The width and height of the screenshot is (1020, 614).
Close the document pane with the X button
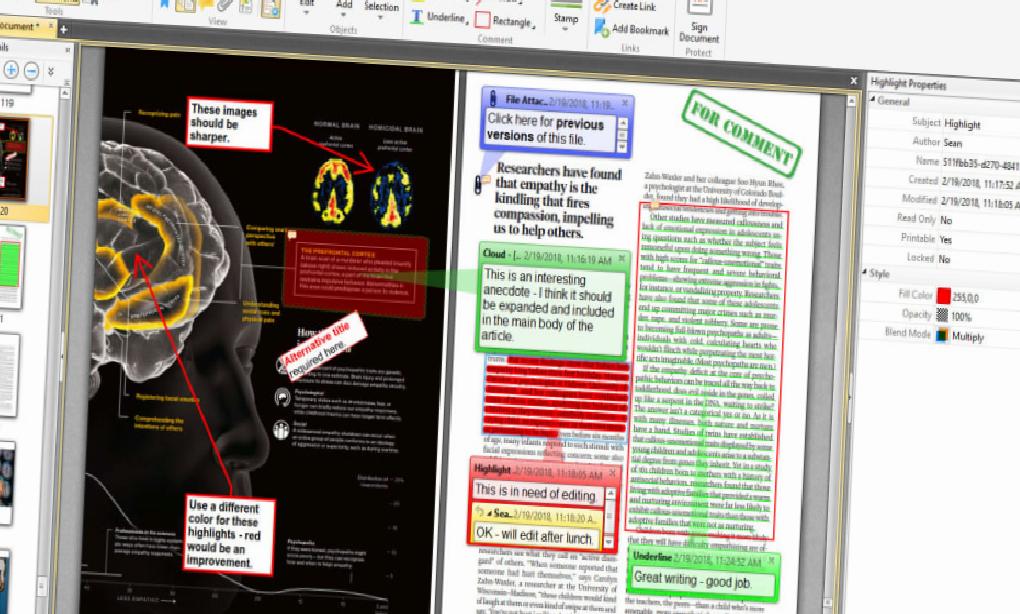[x=853, y=81]
